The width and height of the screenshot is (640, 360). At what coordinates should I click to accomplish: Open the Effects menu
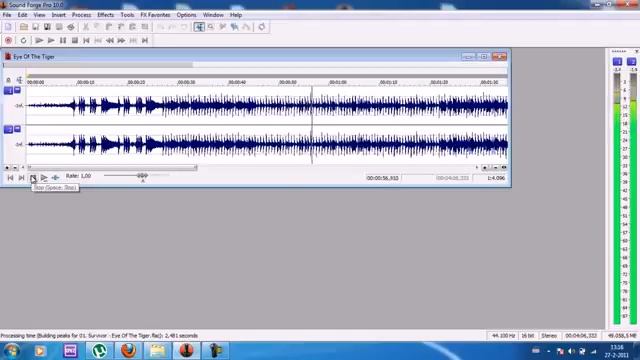(105, 15)
